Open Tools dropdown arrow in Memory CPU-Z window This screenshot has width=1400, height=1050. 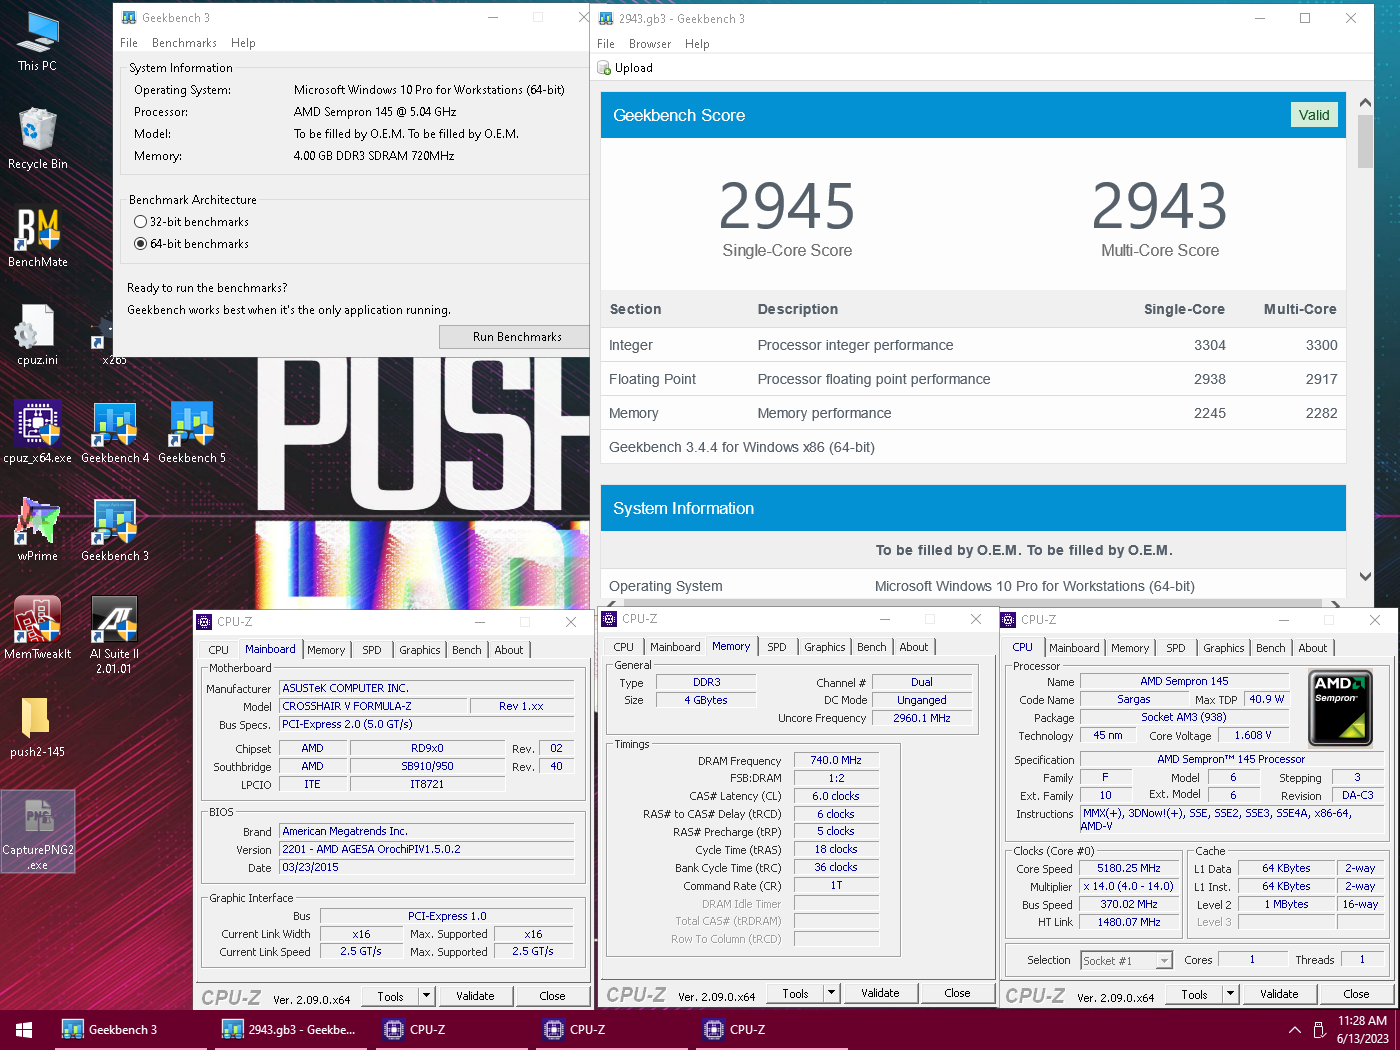[832, 993]
